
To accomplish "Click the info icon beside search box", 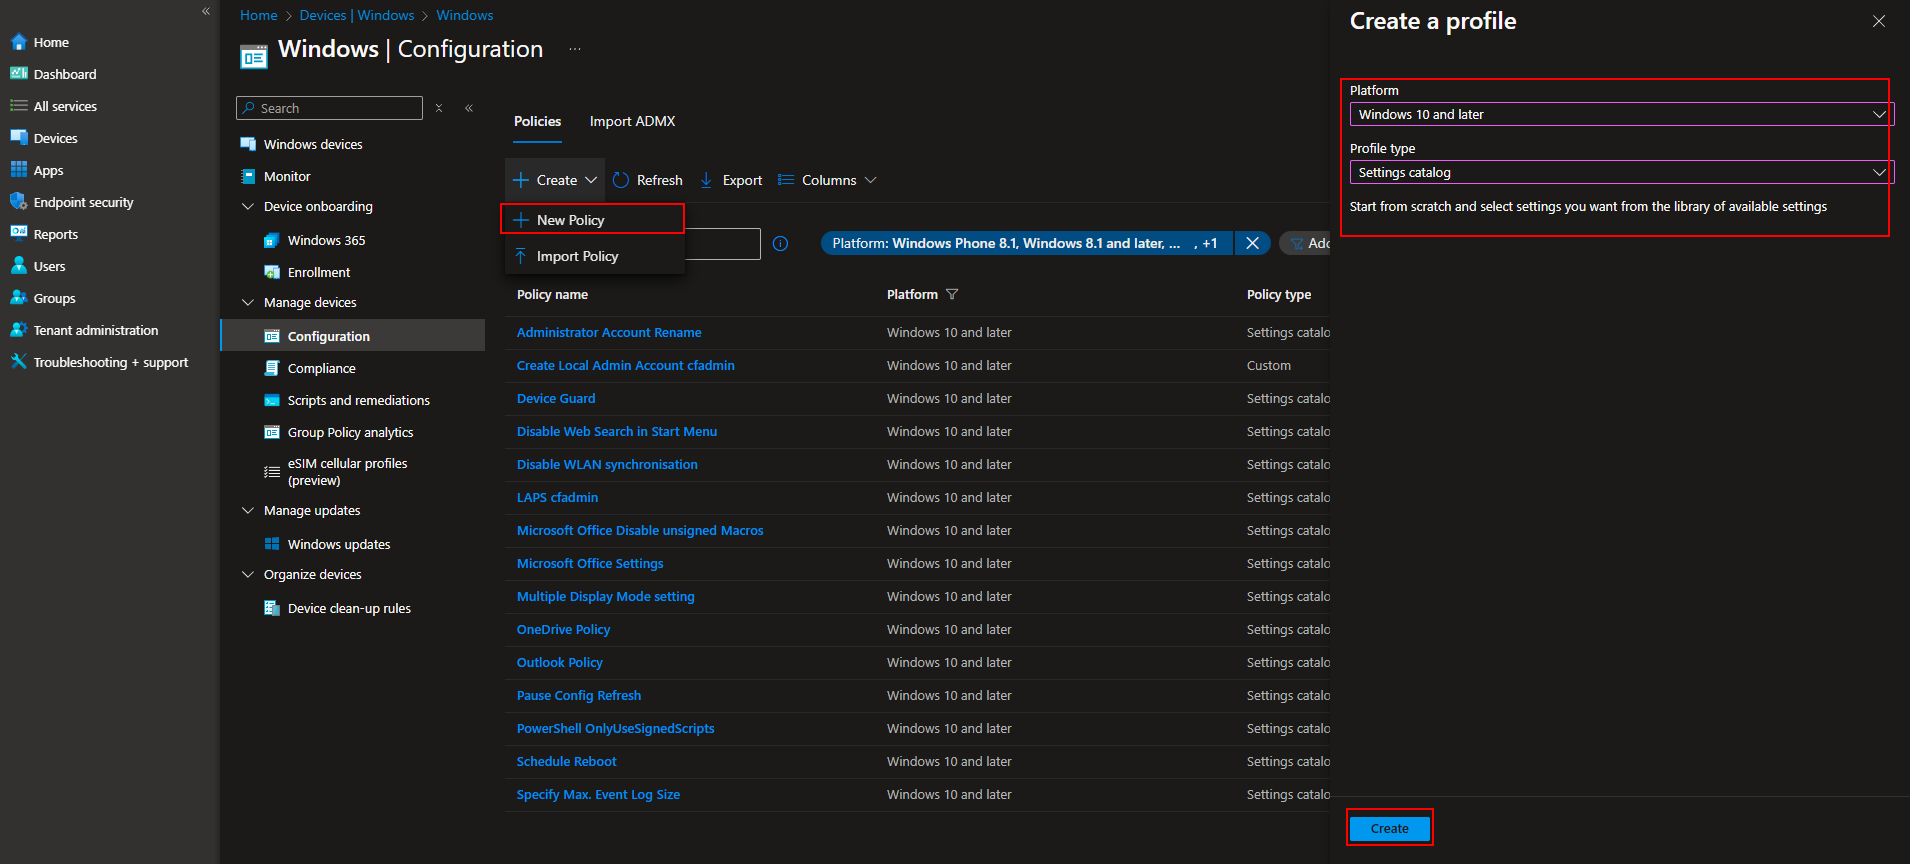I will pos(780,243).
